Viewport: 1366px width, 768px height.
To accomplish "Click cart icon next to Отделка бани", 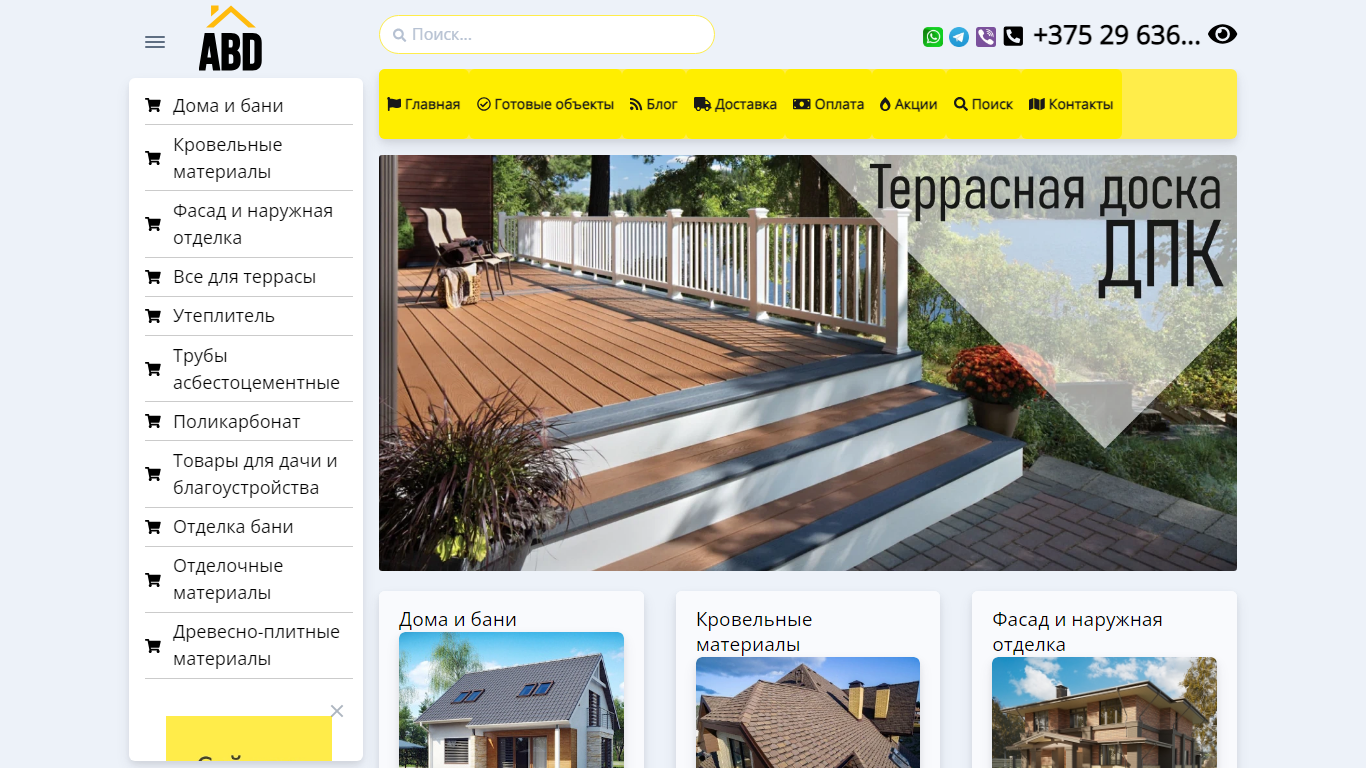I will click(x=153, y=527).
